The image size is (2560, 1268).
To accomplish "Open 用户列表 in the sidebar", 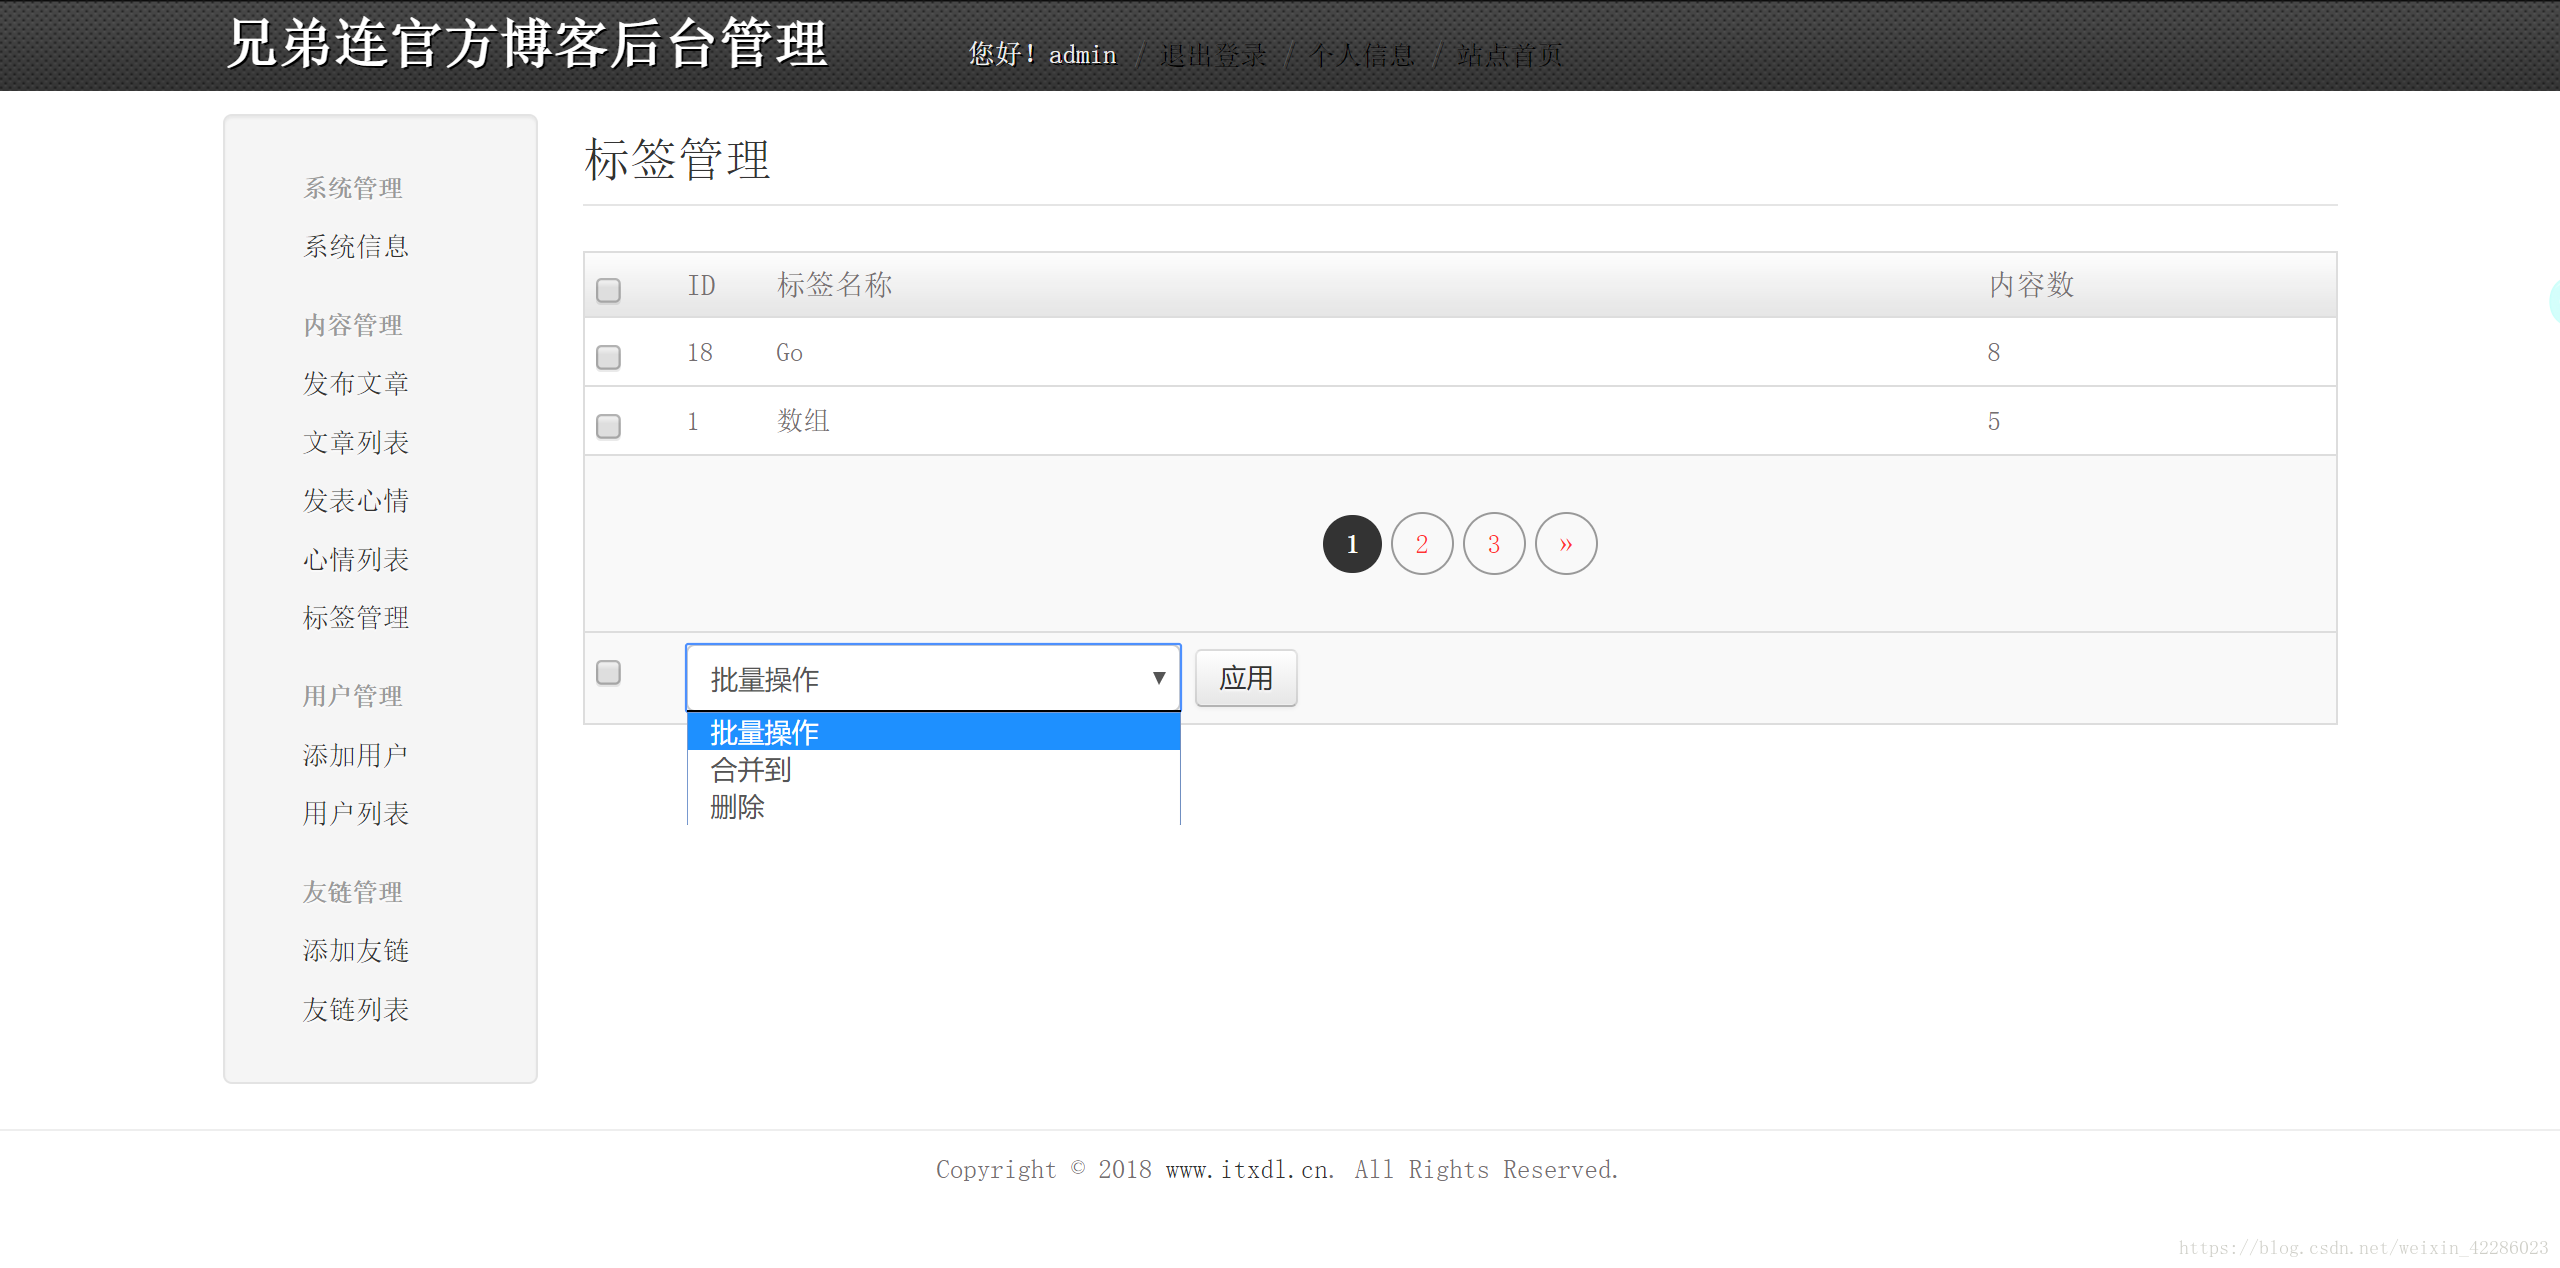I will point(356,813).
